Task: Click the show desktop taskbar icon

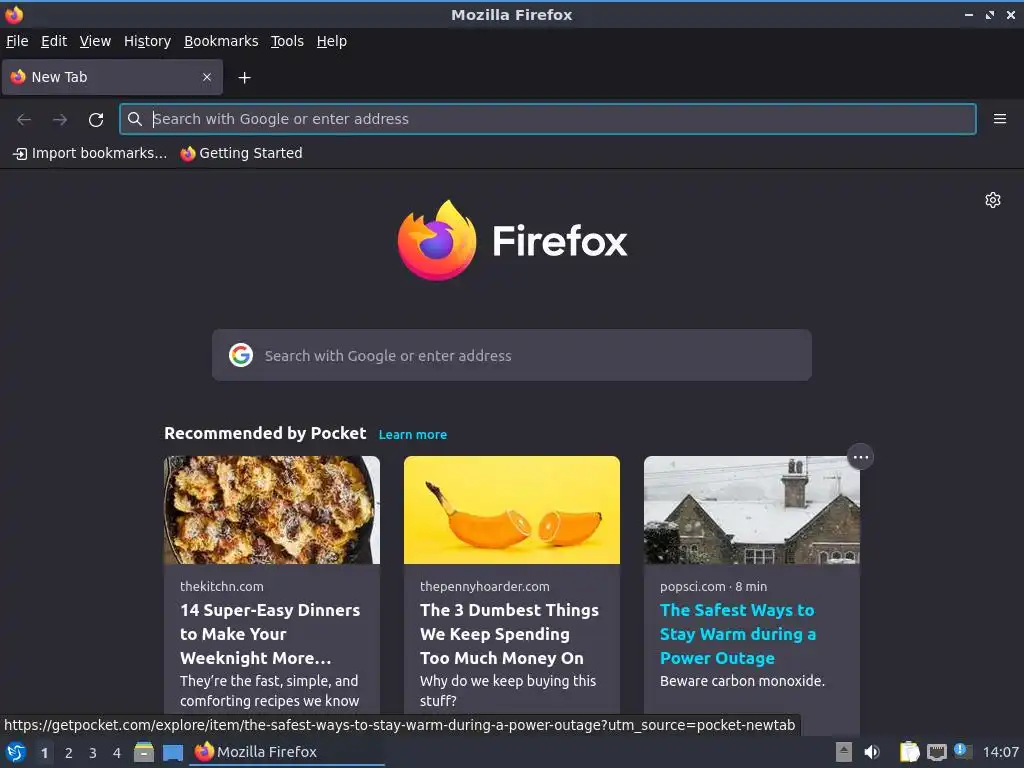Action: click(172, 752)
